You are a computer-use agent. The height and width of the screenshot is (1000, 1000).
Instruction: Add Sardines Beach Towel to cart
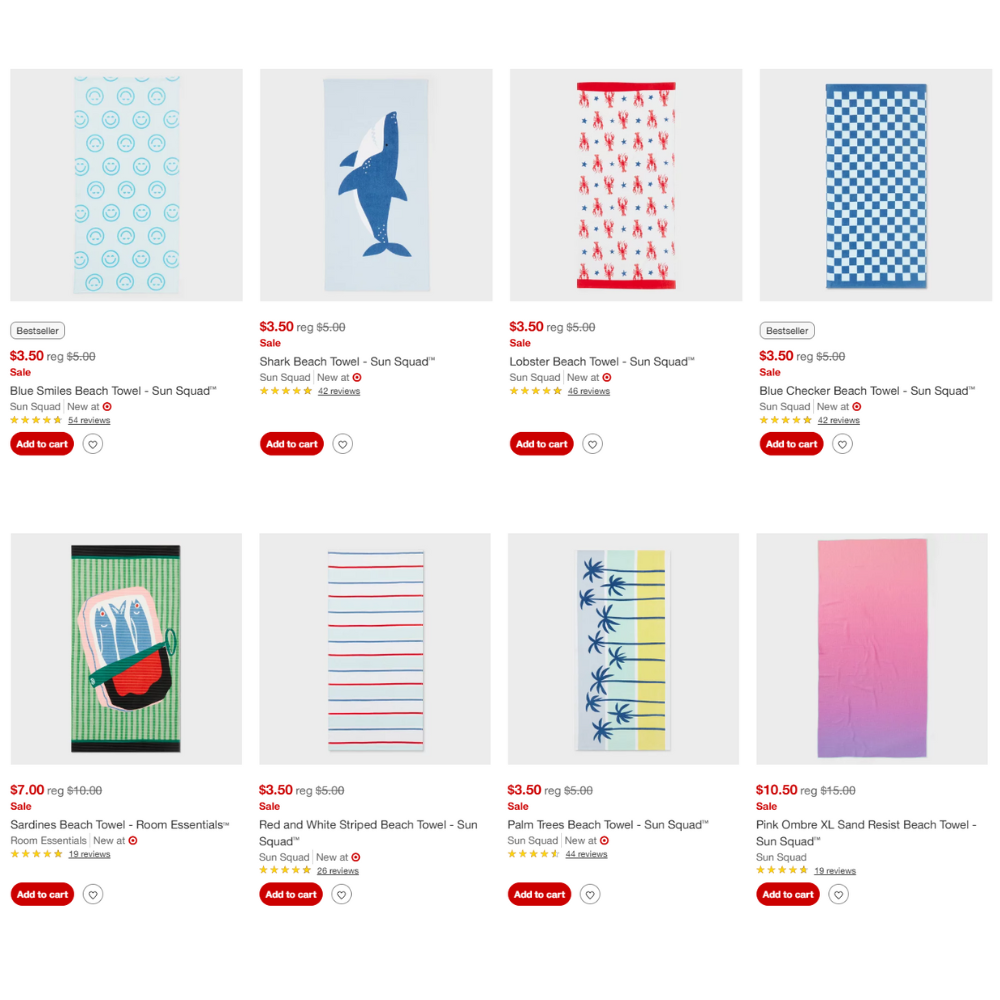42,894
